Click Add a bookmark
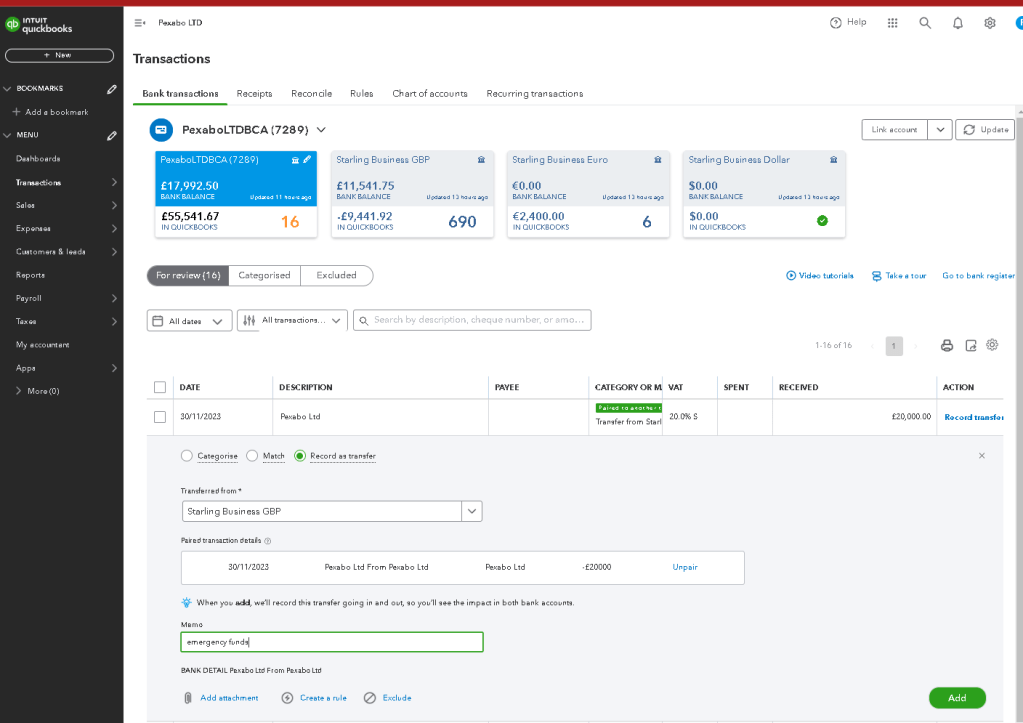 click(51, 112)
